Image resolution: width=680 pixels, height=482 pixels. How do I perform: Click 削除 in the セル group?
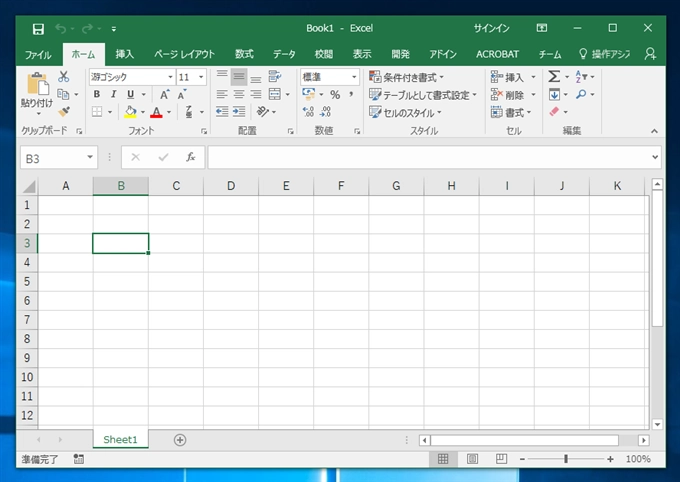click(x=507, y=95)
